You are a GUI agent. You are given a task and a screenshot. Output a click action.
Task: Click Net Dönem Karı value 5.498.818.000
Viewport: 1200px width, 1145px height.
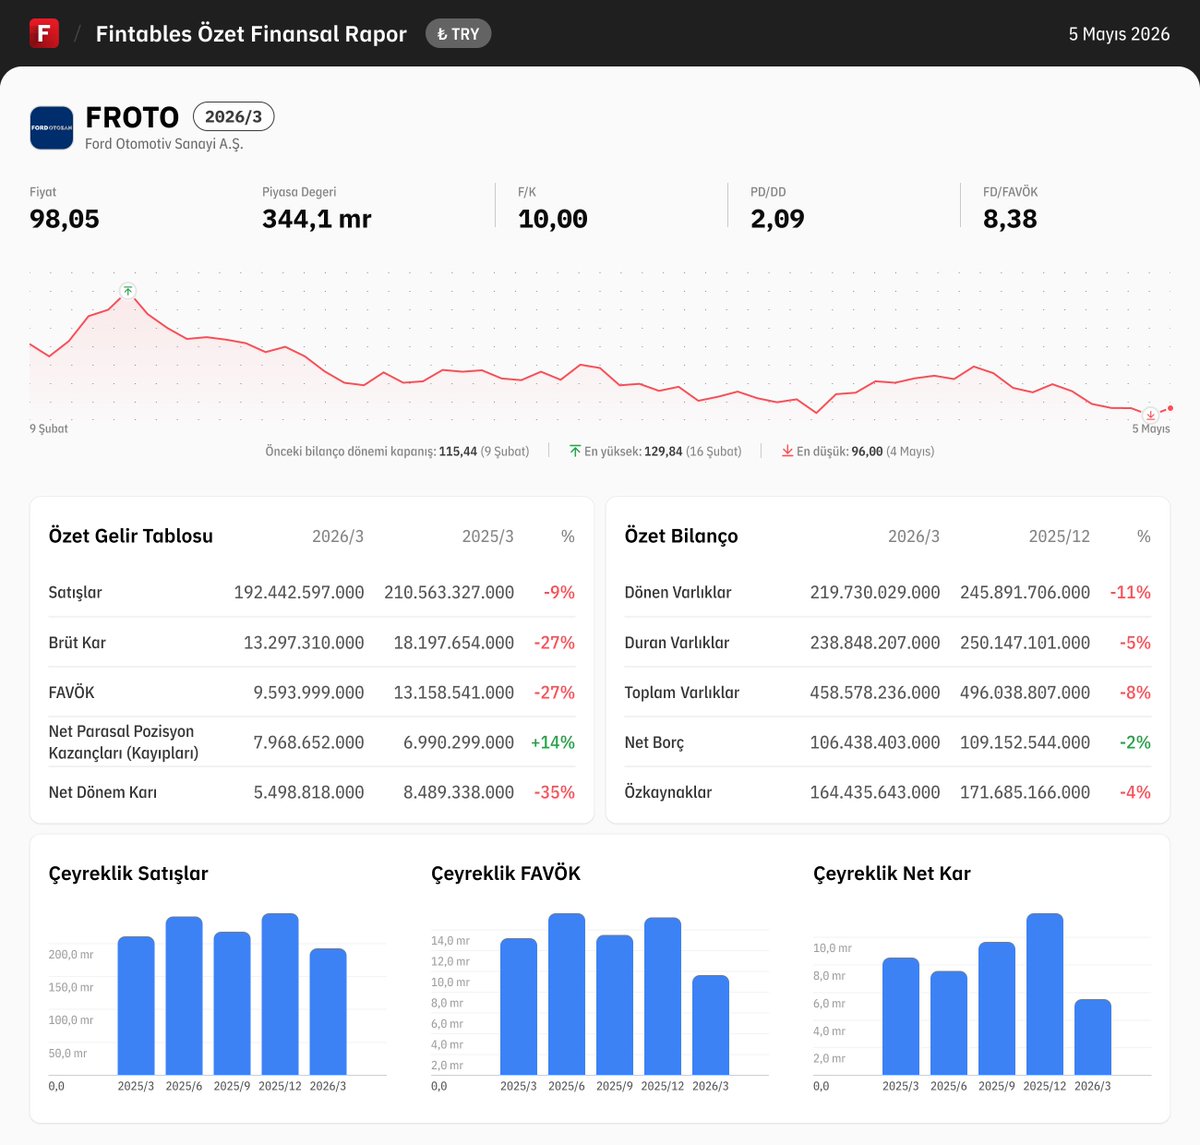pos(309,792)
